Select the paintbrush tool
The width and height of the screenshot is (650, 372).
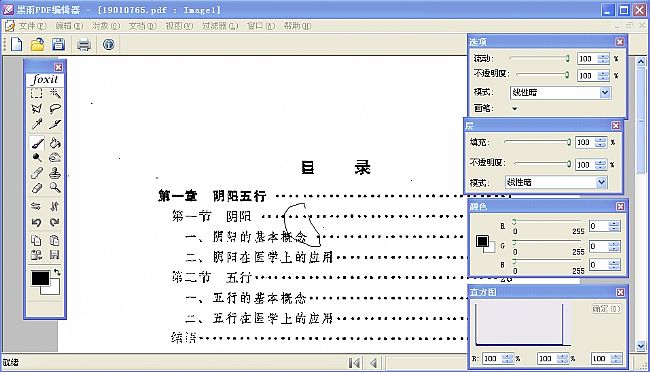37,143
